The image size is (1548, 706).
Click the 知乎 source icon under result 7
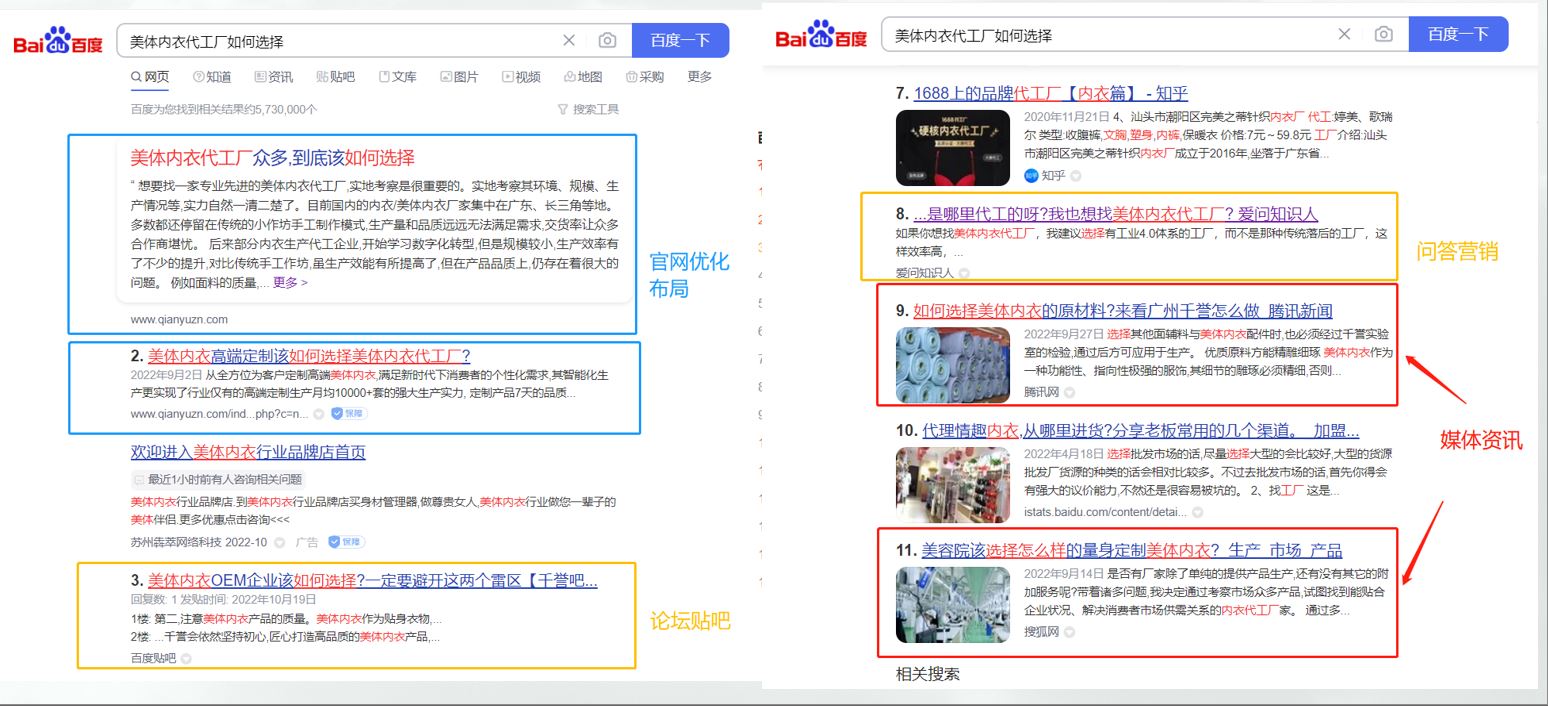pos(1031,175)
